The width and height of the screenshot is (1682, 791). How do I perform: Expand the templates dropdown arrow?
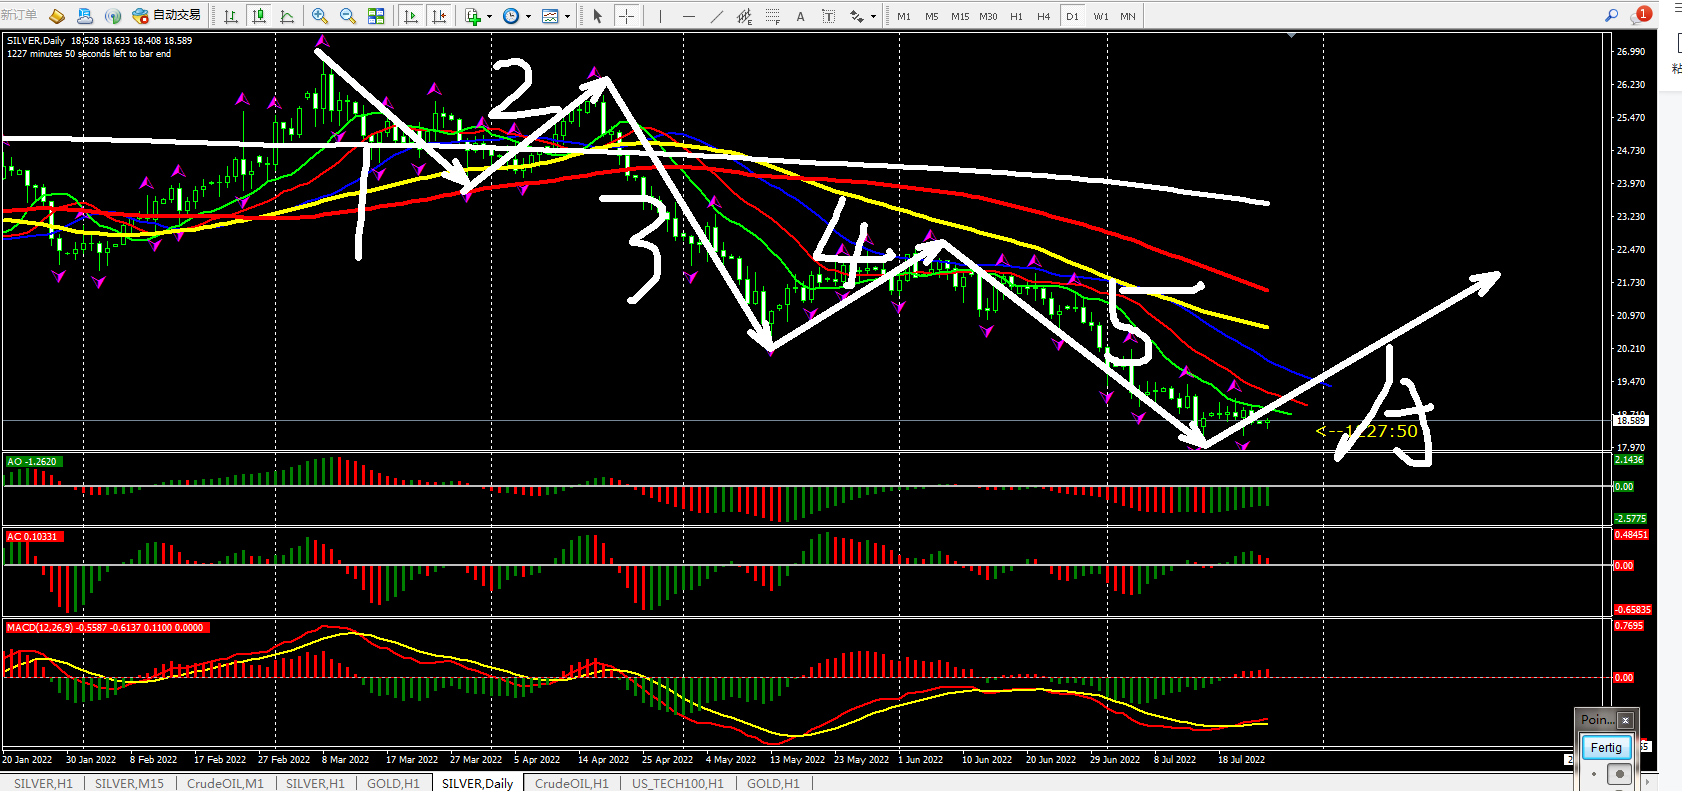point(567,17)
